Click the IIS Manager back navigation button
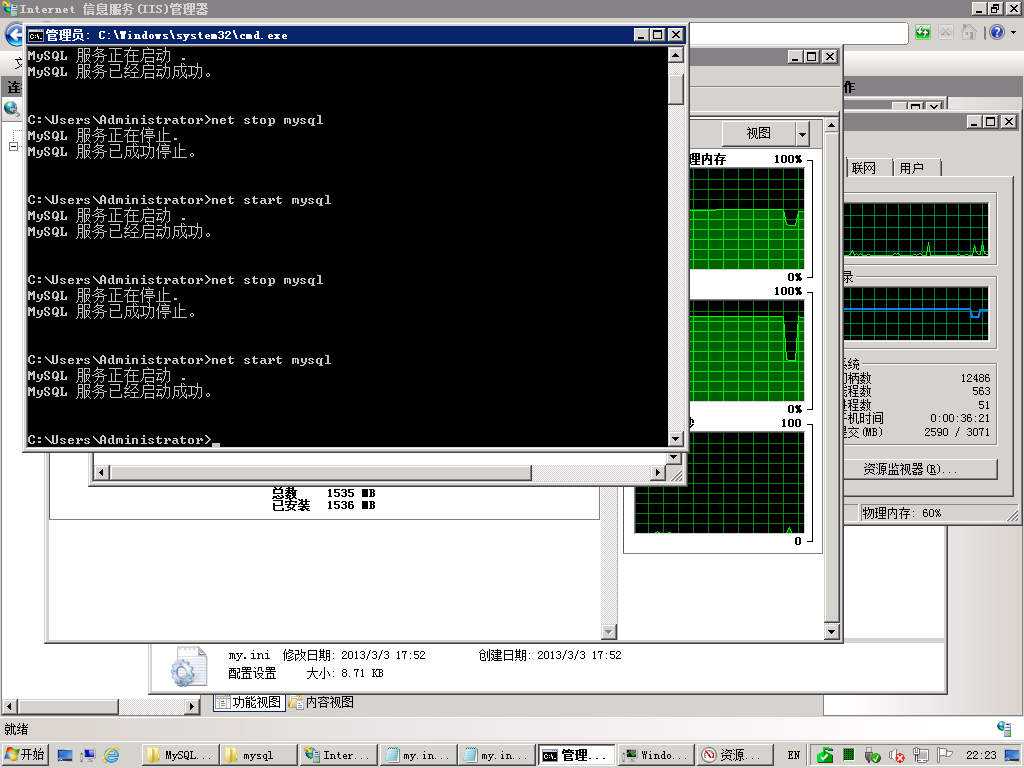Screen dimensions: 1024x768 coord(13,35)
